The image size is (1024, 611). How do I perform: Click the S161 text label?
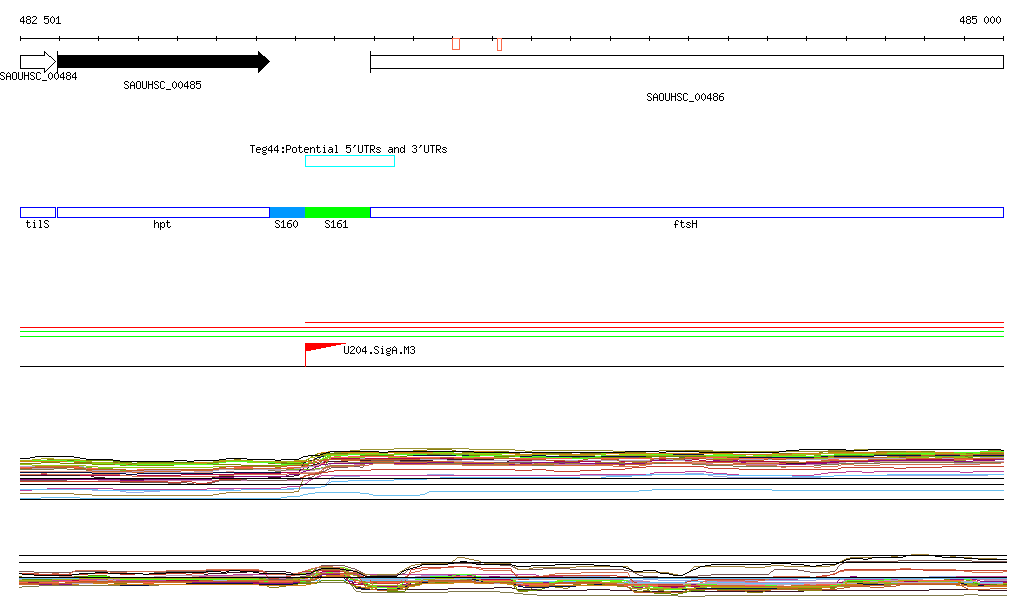[336, 225]
